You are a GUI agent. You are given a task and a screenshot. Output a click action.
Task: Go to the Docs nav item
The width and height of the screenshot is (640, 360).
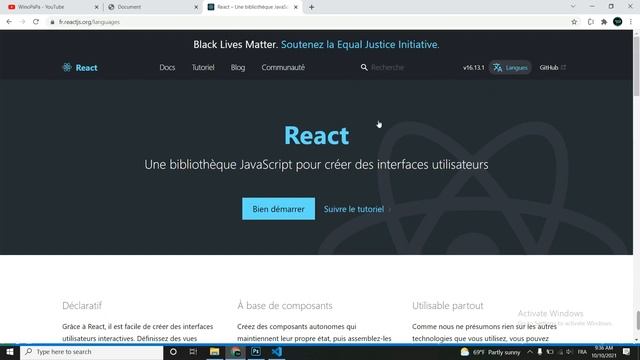[x=167, y=67]
